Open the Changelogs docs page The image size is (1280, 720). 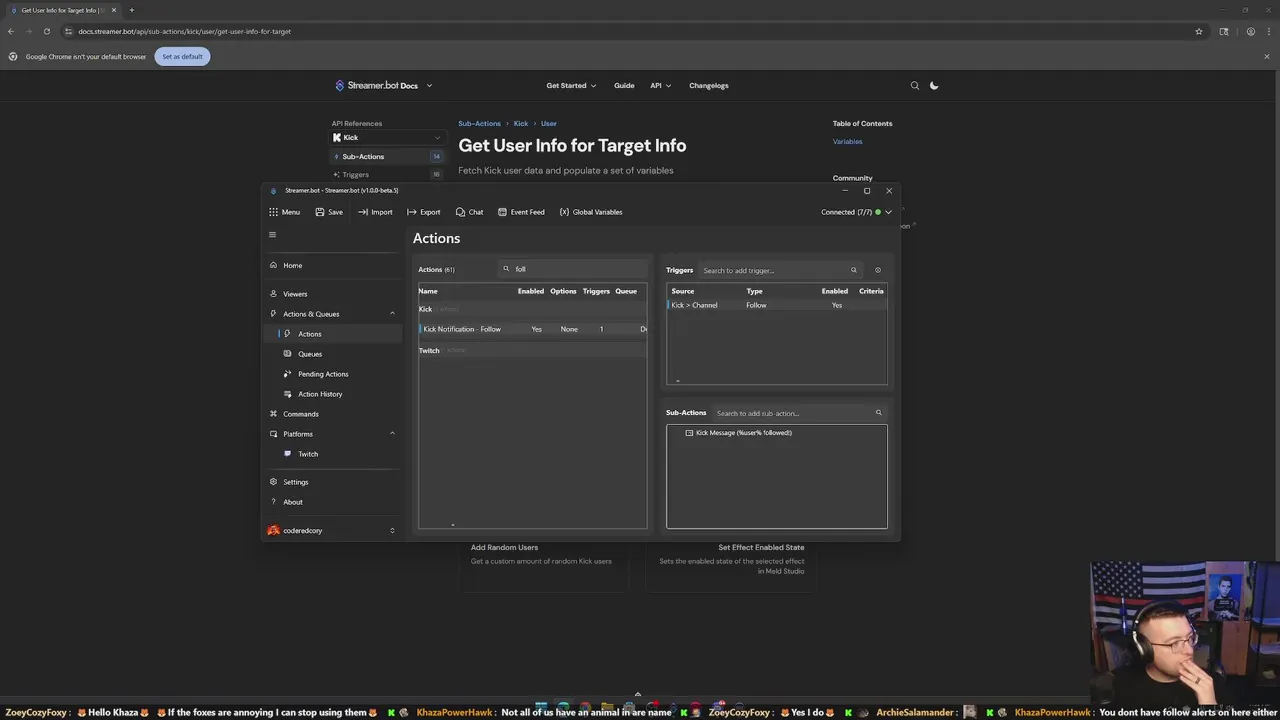pos(709,86)
